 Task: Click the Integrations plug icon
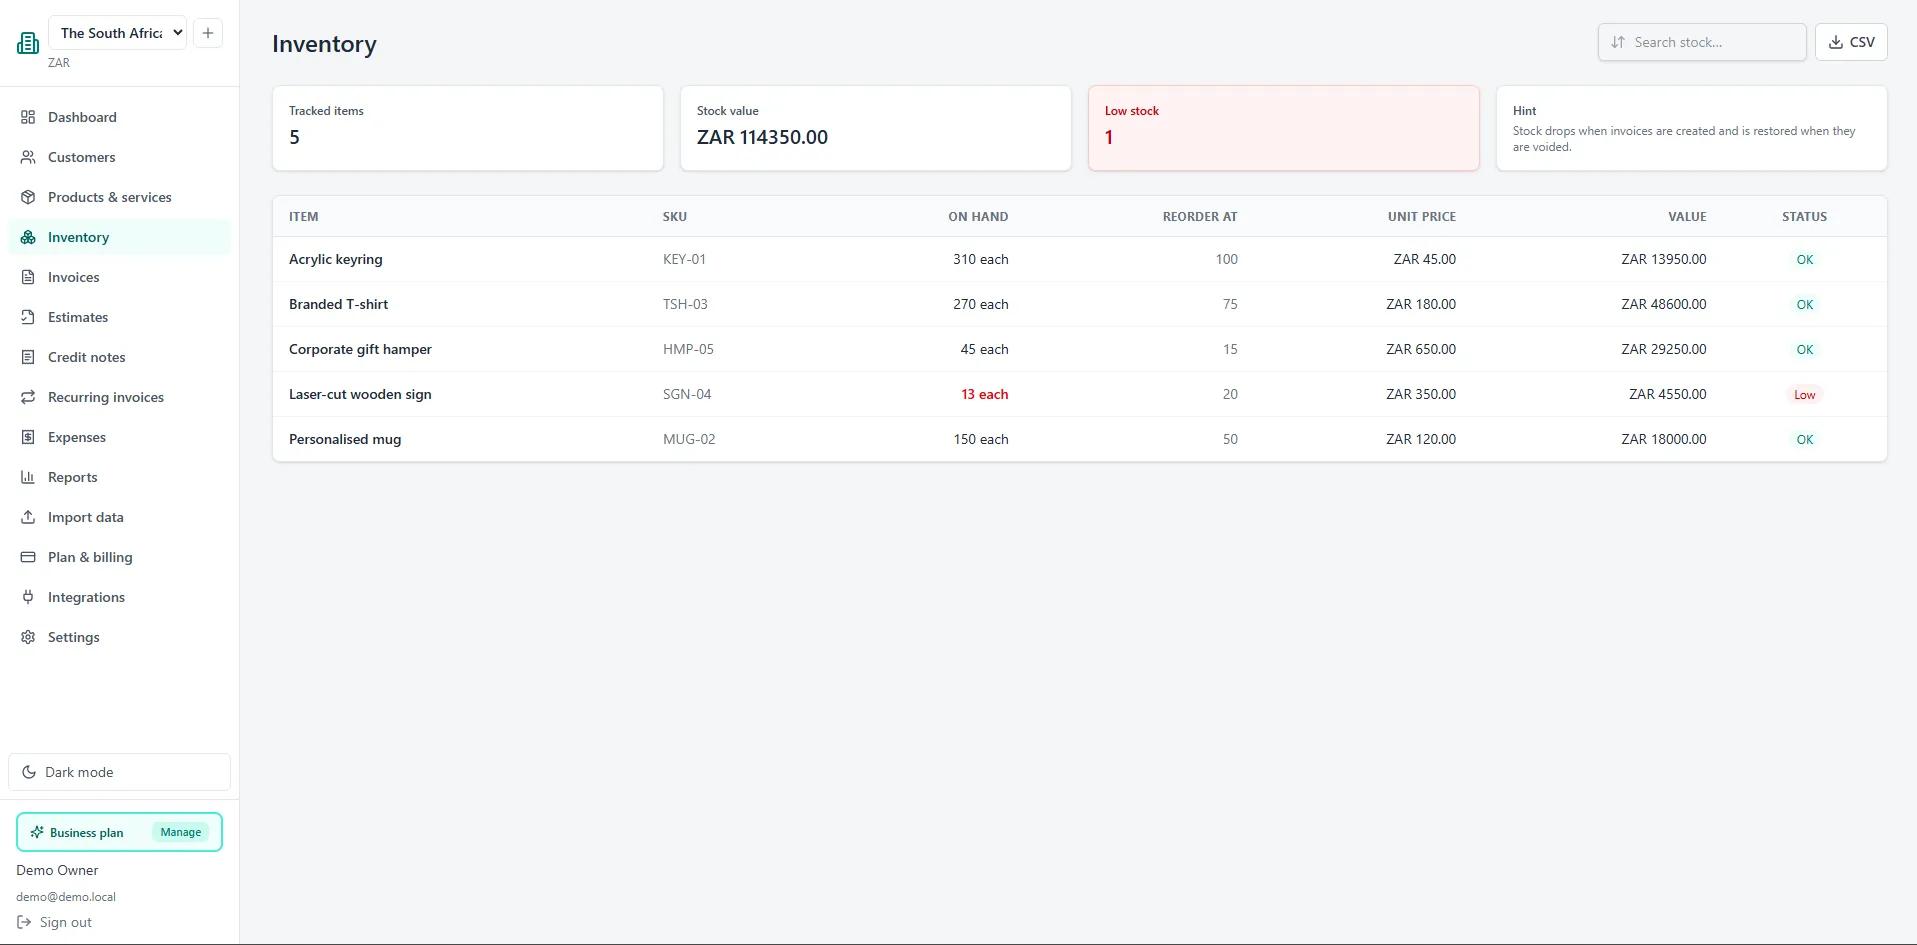point(28,597)
